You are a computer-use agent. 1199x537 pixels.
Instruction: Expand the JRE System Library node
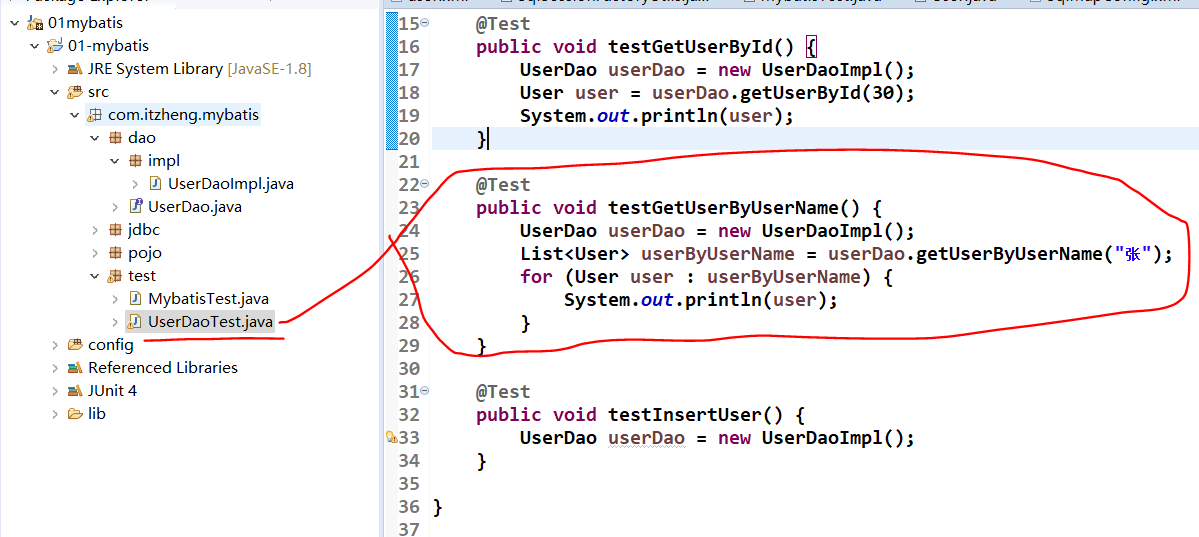click(x=55, y=69)
